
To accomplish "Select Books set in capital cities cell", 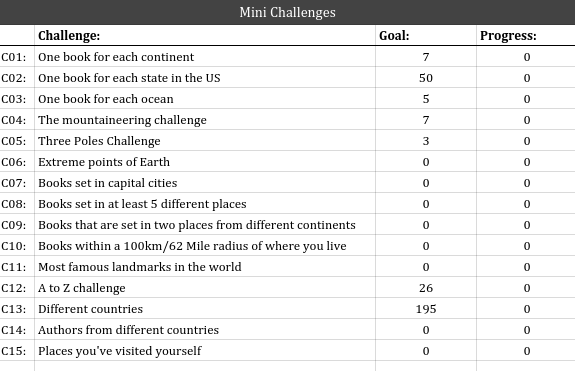I will point(205,183).
